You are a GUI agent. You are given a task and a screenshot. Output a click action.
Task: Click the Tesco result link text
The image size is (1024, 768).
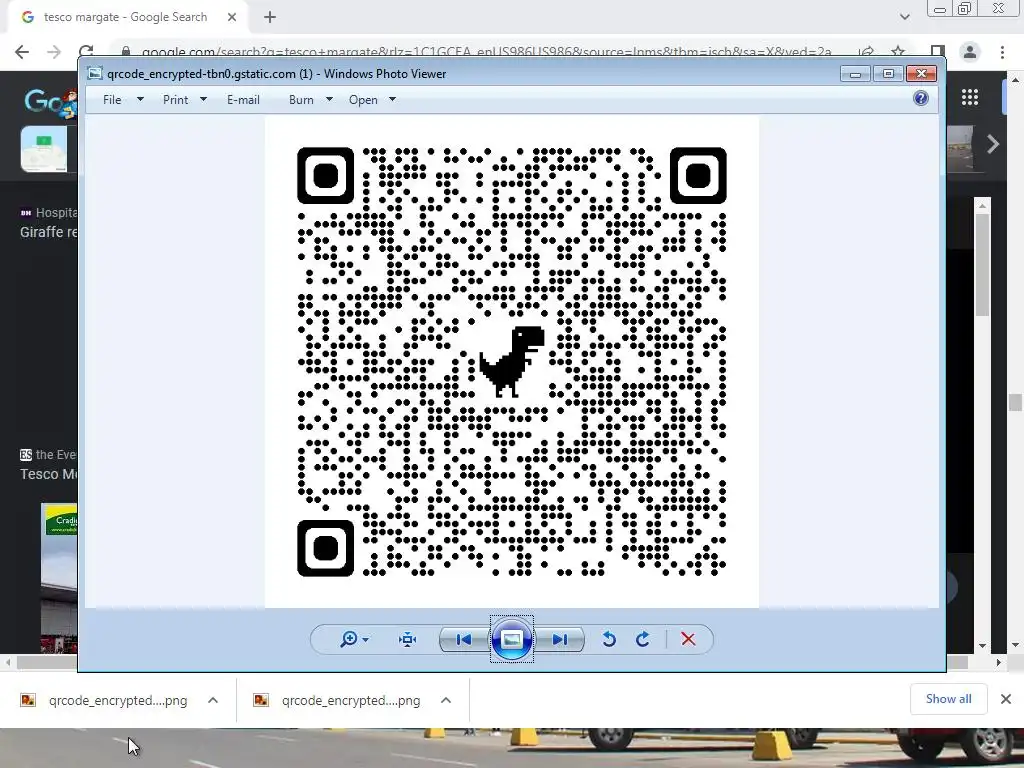coord(49,474)
